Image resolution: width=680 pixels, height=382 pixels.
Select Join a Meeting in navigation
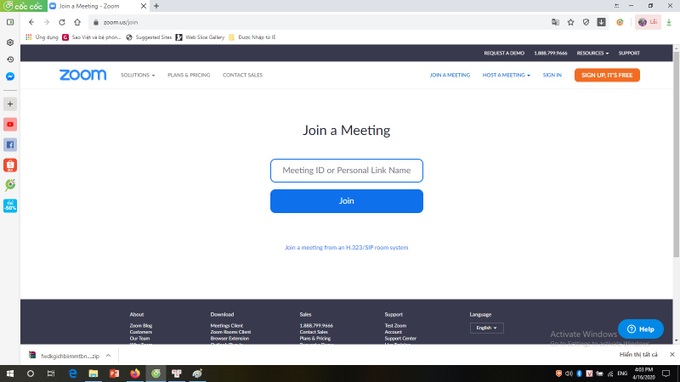450,75
